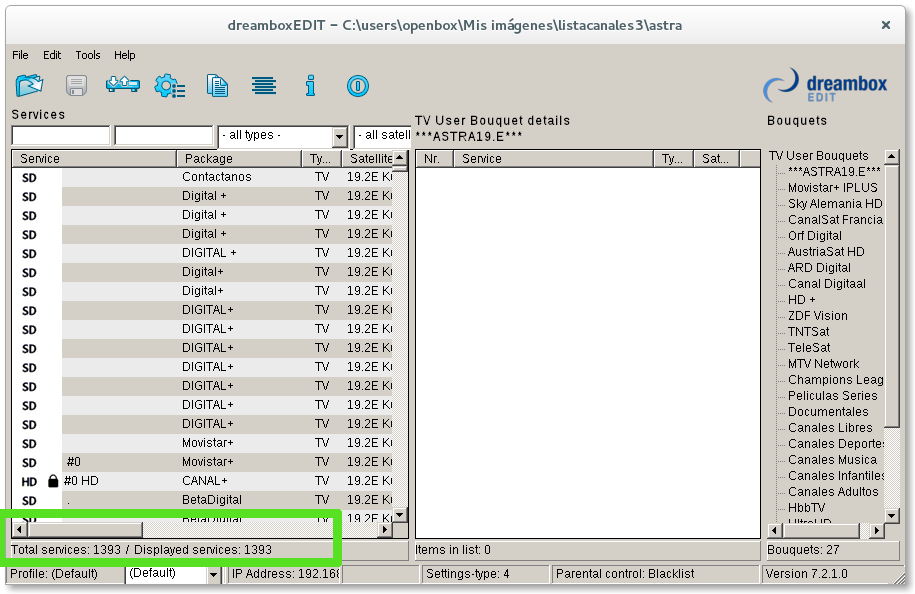Sort services by Package column header
The image size is (915, 594).
click(239, 159)
